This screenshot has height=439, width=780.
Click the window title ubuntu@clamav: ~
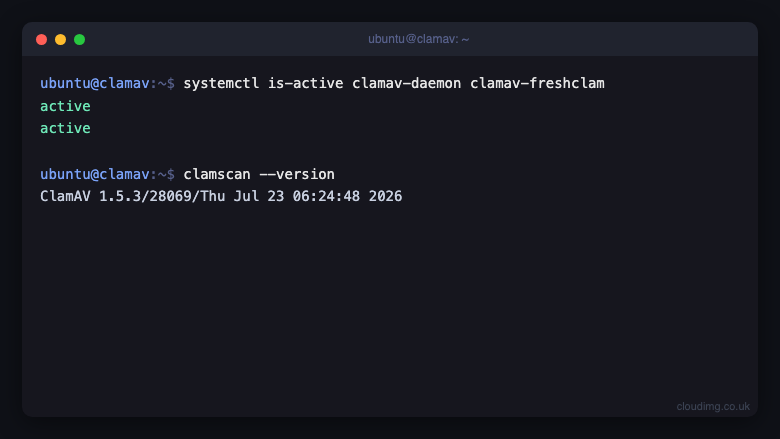pyautogui.click(x=418, y=39)
